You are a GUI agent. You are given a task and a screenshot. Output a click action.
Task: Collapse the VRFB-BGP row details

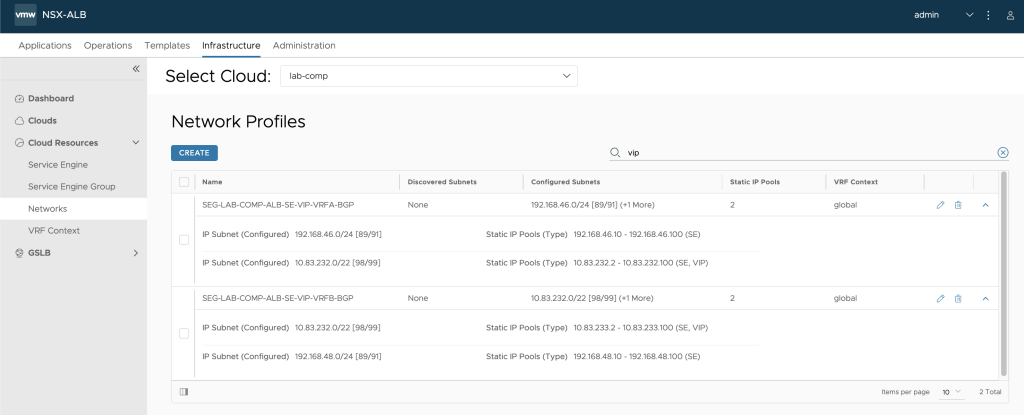click(x=985, y=298)
